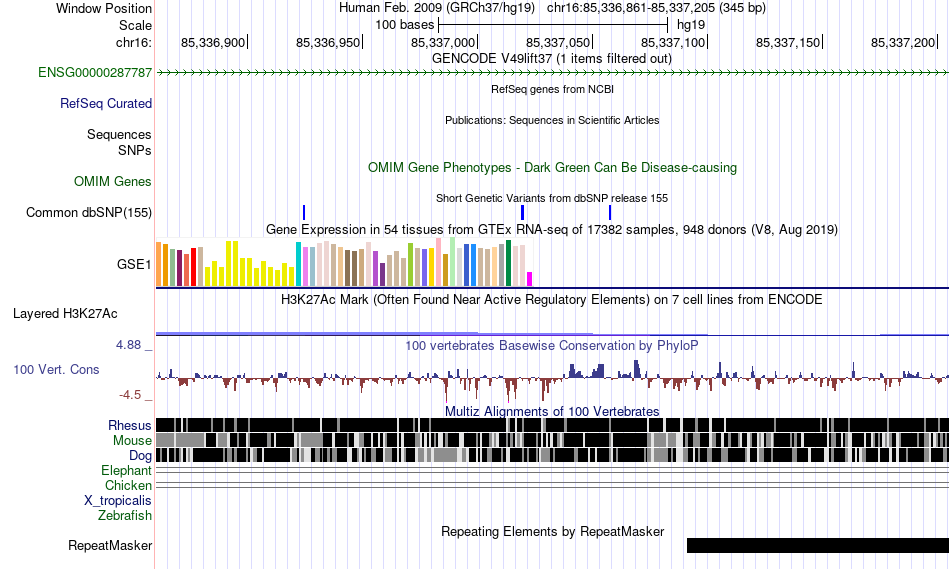The width and height of the screenshot is (950, 569).
Task: Click the dark green bar in GSE1 chart
Action: (508, 263)
